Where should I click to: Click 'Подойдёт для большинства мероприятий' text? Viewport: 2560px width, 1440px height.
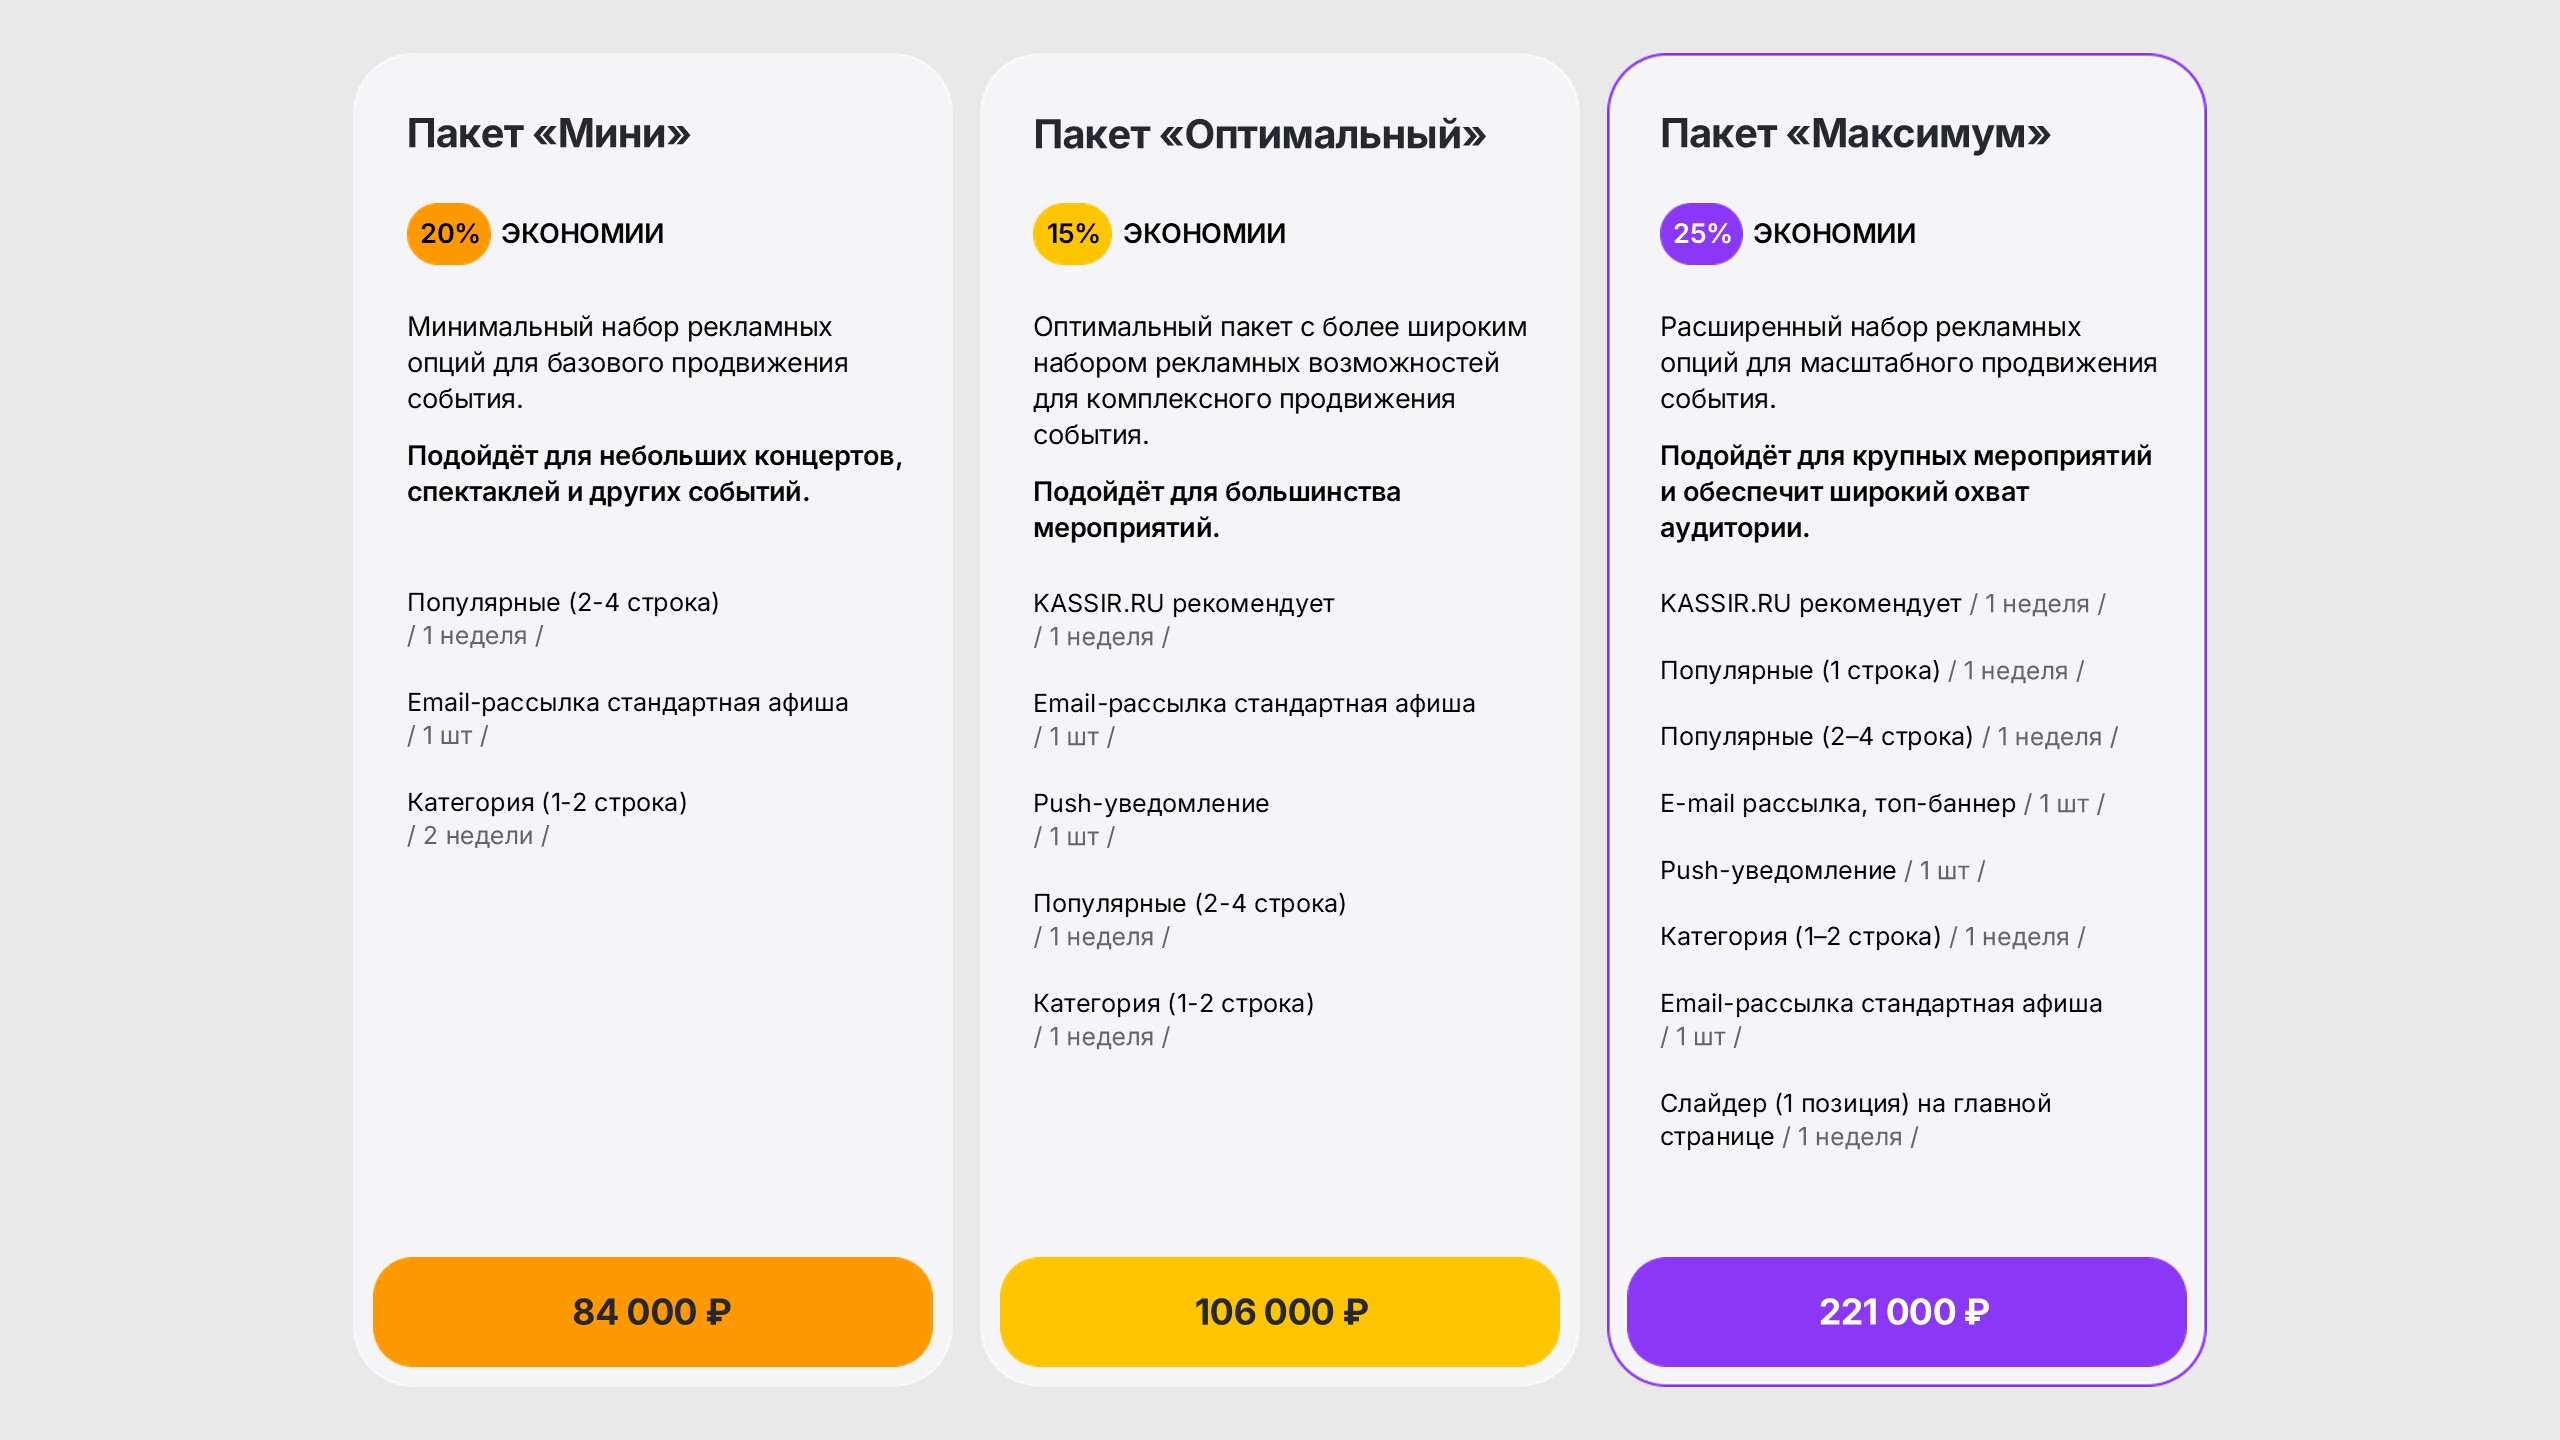tap(1216, 509)
